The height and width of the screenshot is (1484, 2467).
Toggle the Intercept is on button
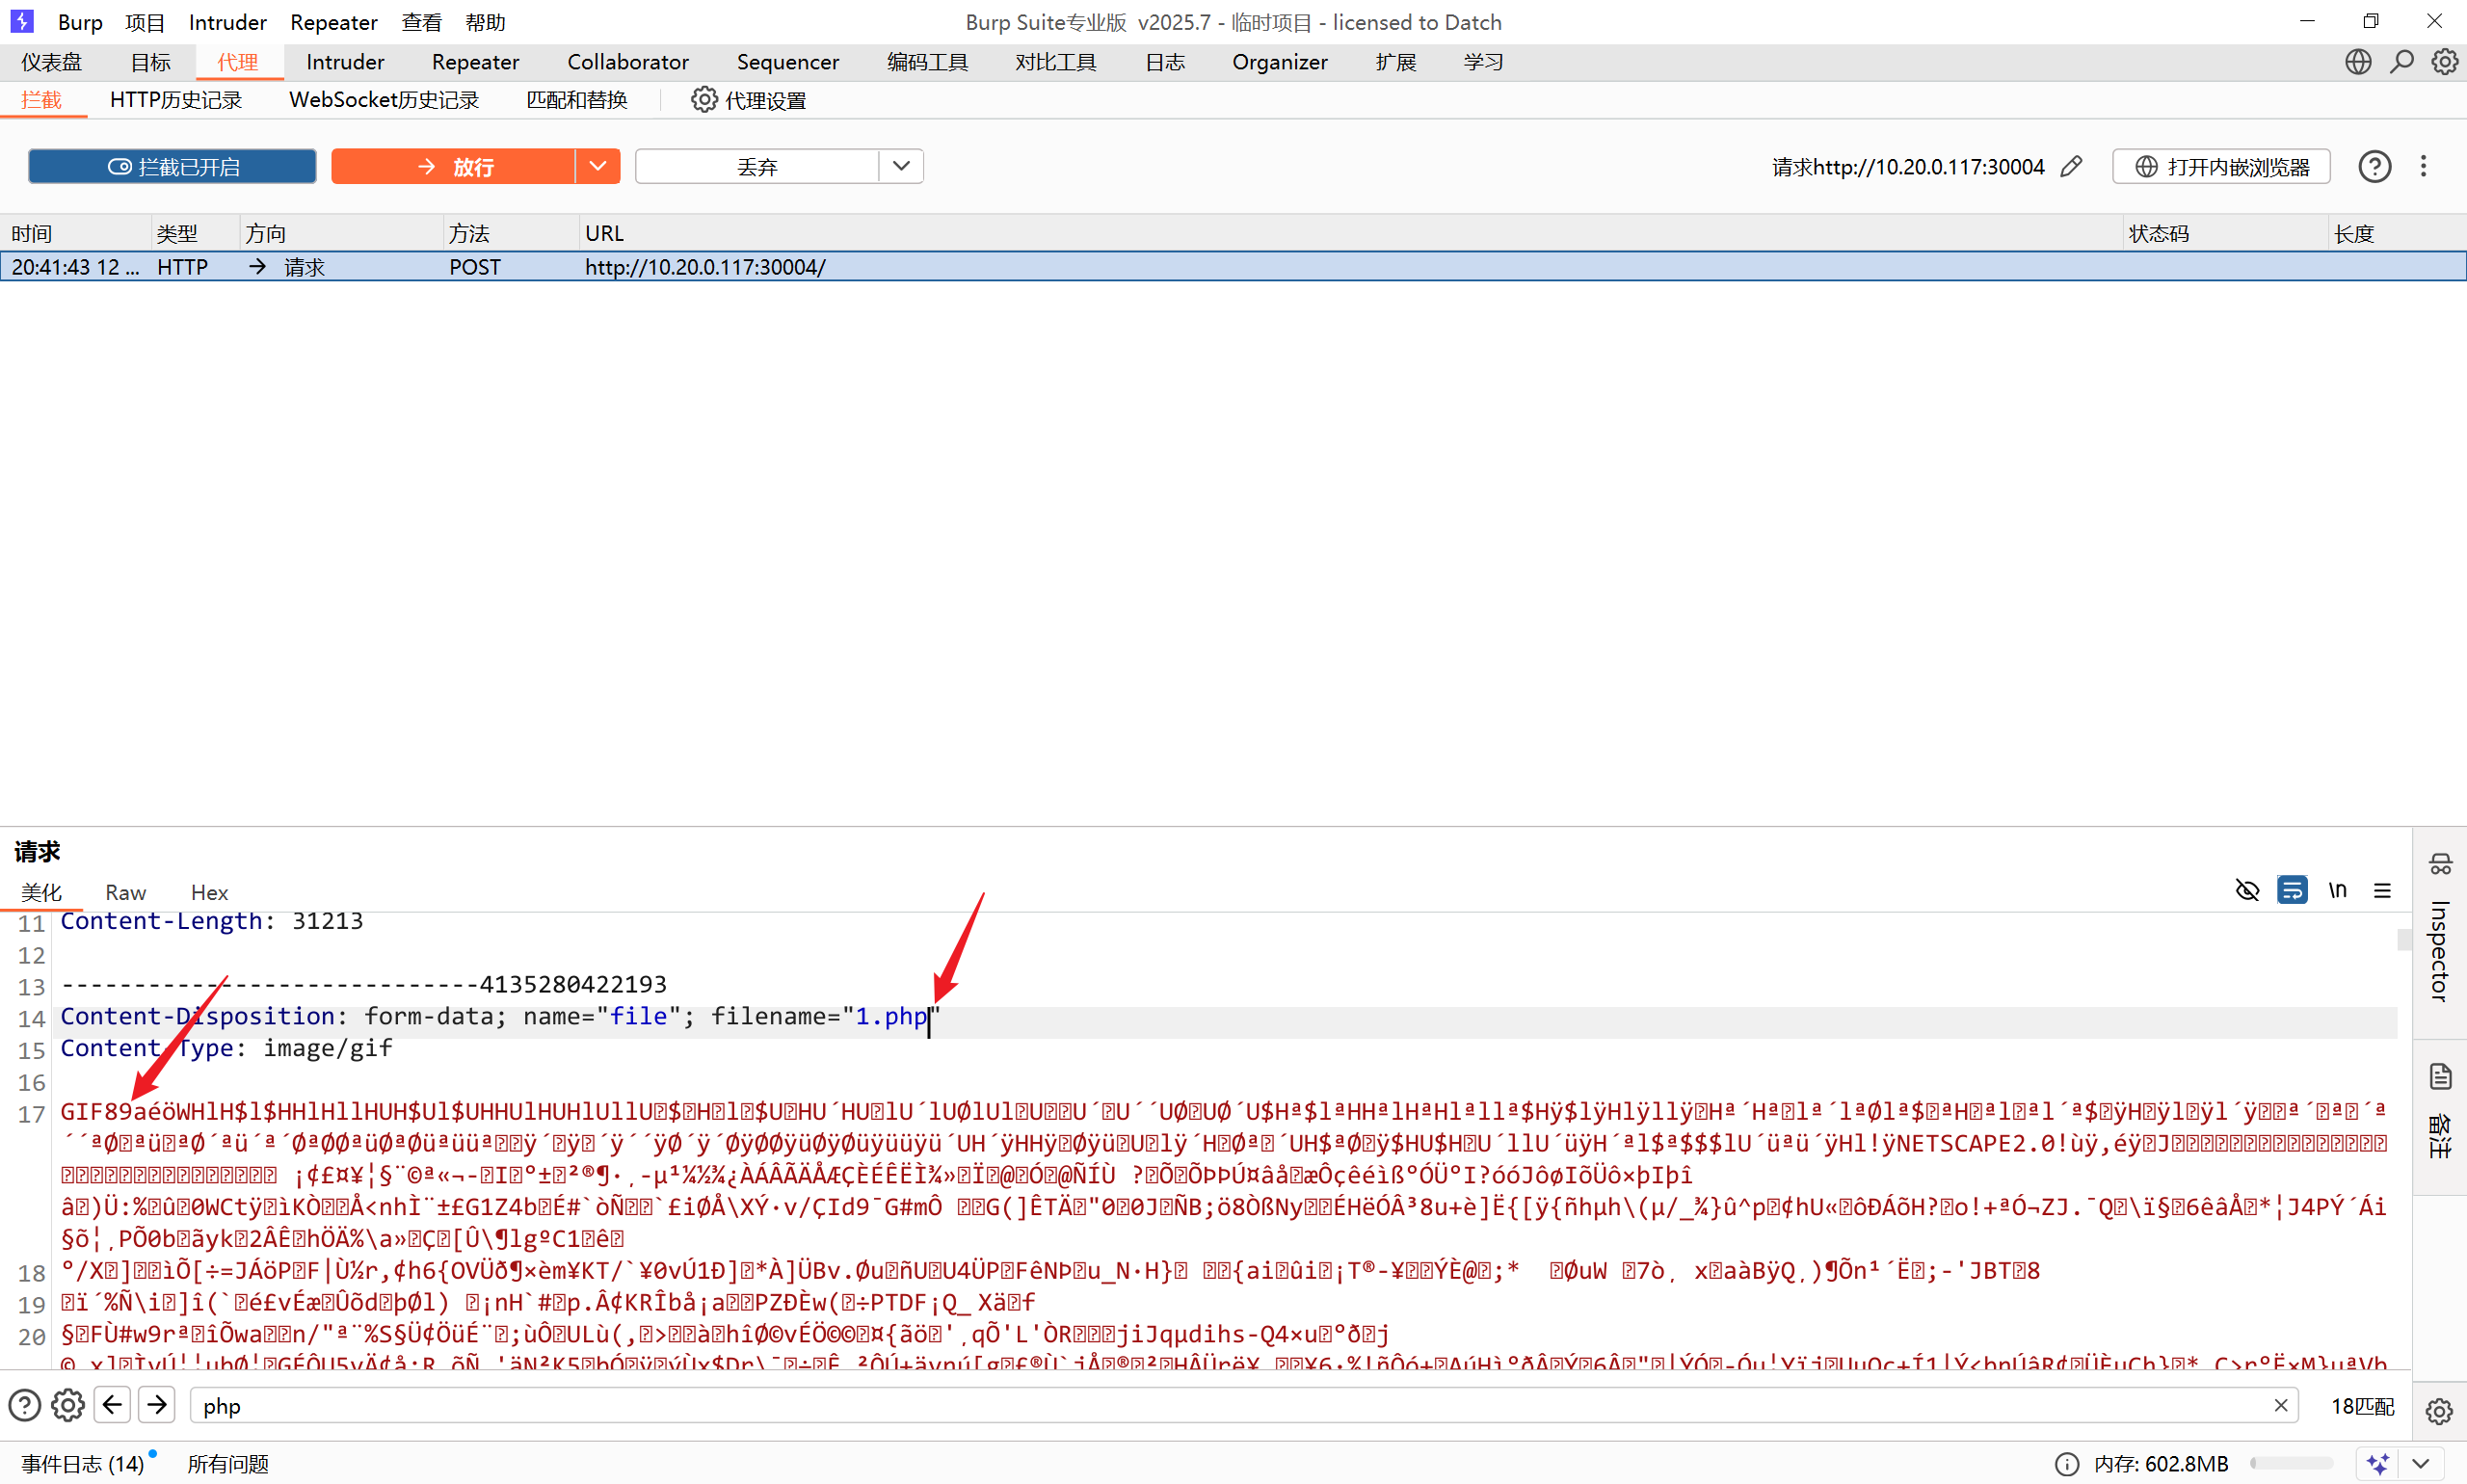172,166
